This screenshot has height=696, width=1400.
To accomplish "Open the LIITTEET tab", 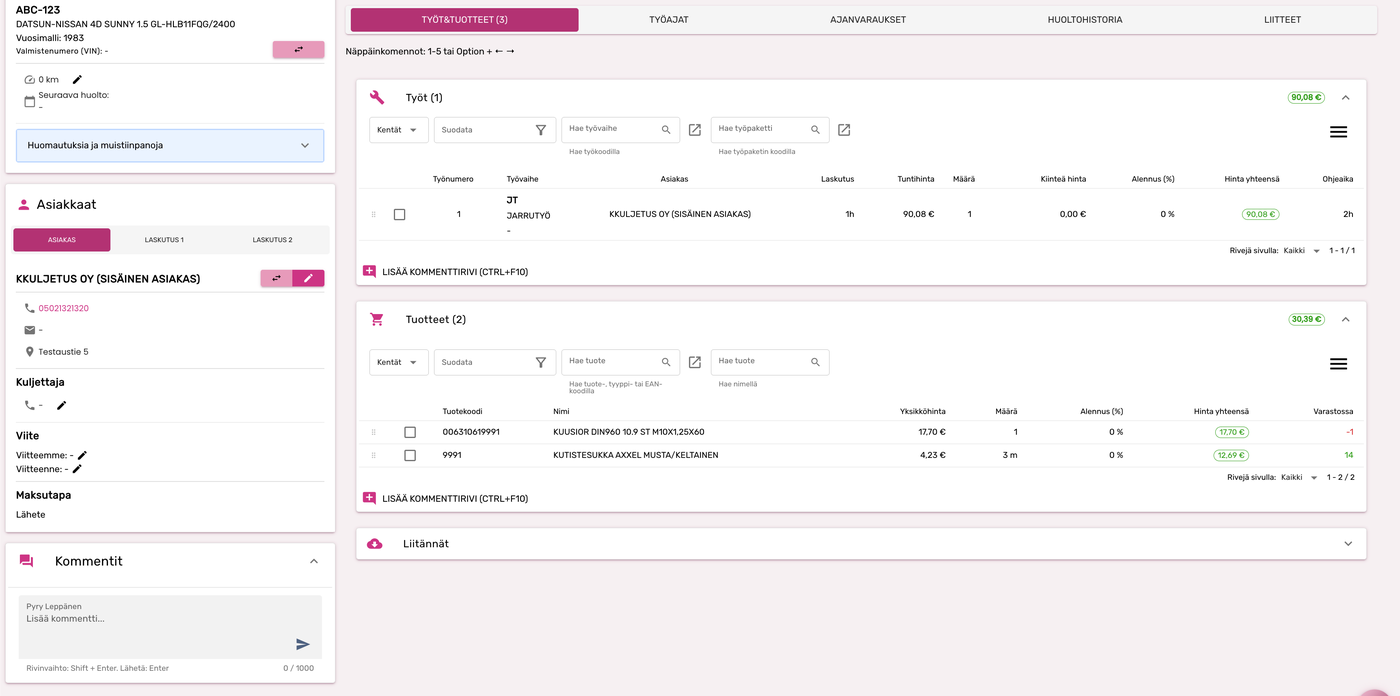I will (x=1282, y=20).
